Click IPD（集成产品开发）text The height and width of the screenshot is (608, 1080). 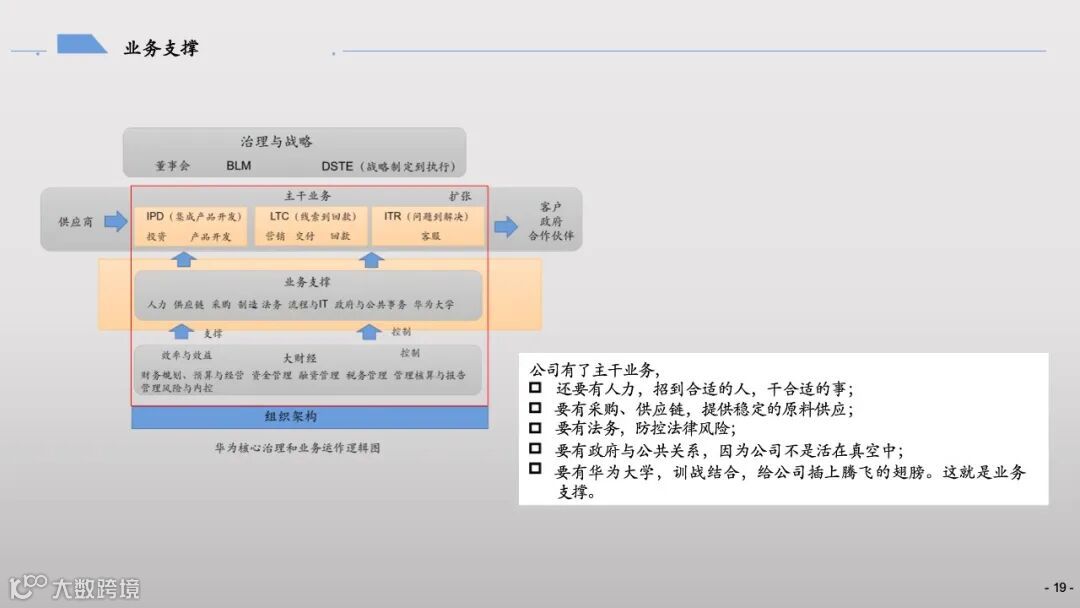[194, 216]
